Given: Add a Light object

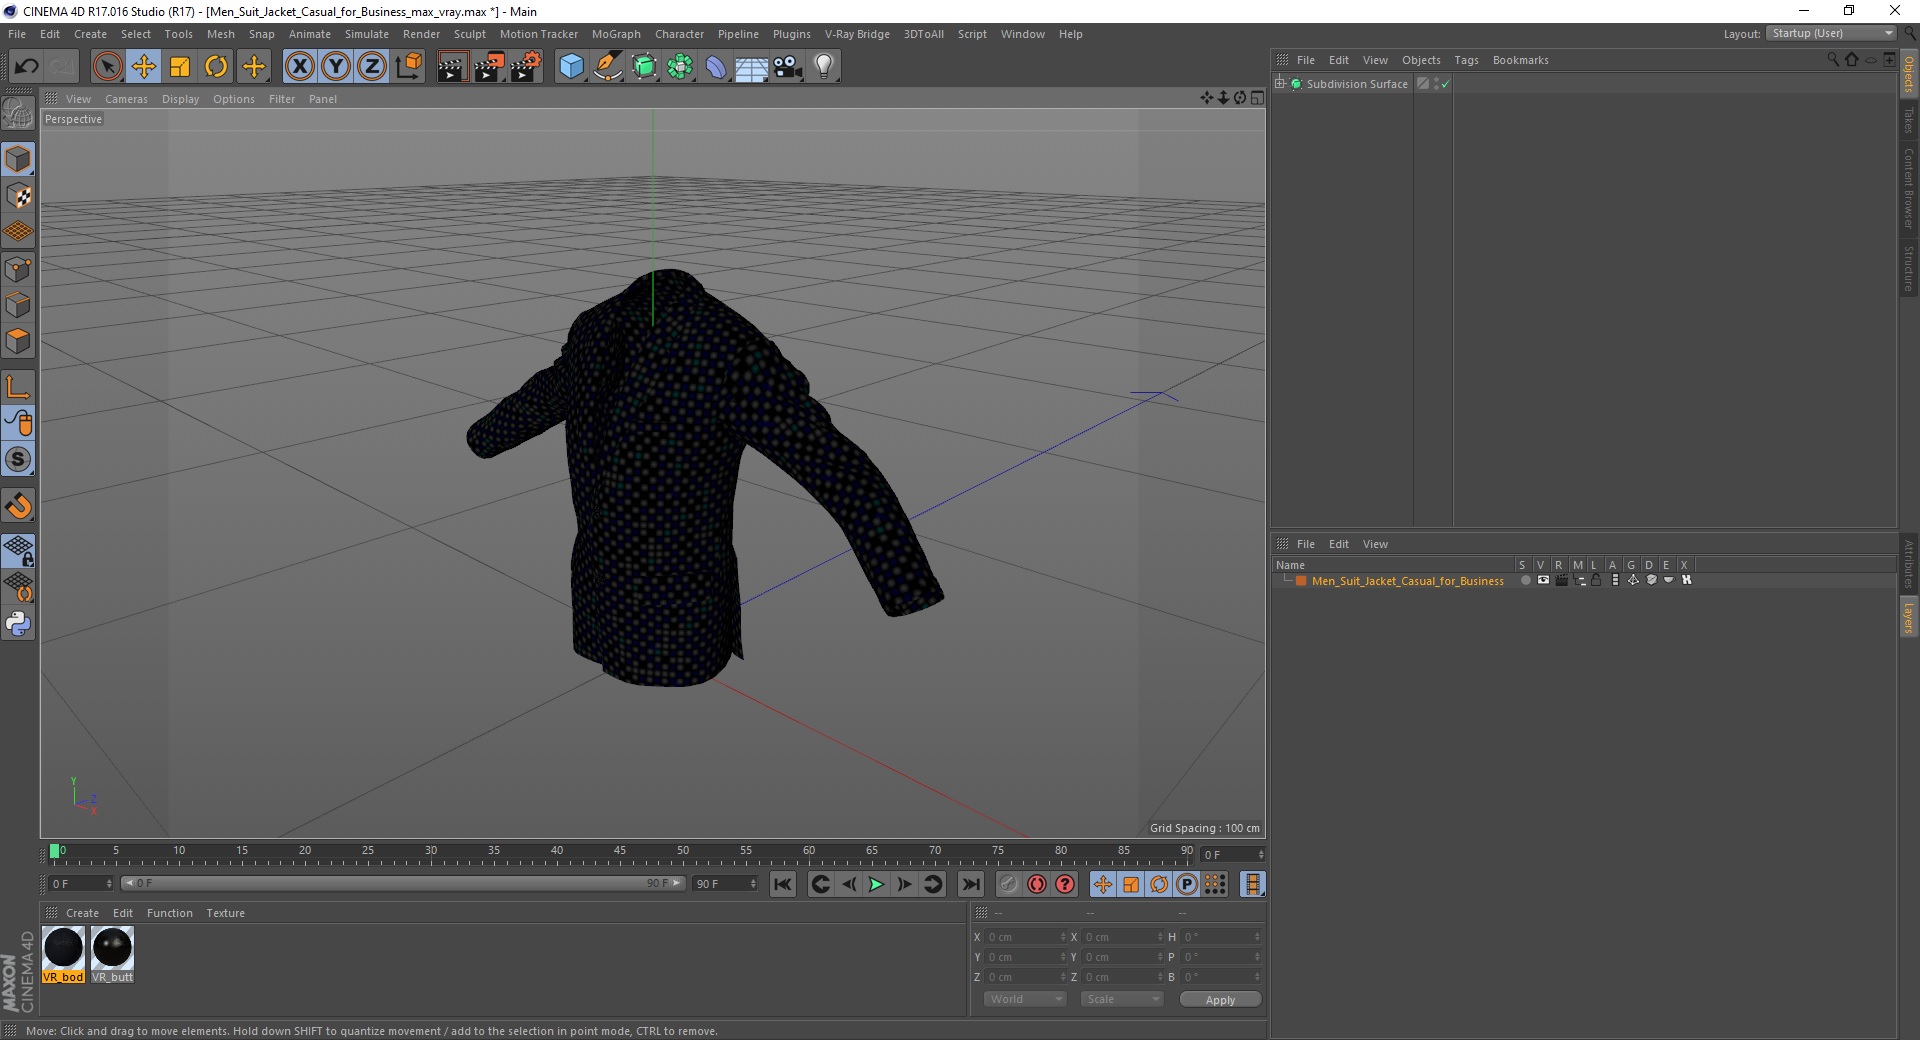Looking at the screenshot, I should pyautogui.click(x=824, y=67).
